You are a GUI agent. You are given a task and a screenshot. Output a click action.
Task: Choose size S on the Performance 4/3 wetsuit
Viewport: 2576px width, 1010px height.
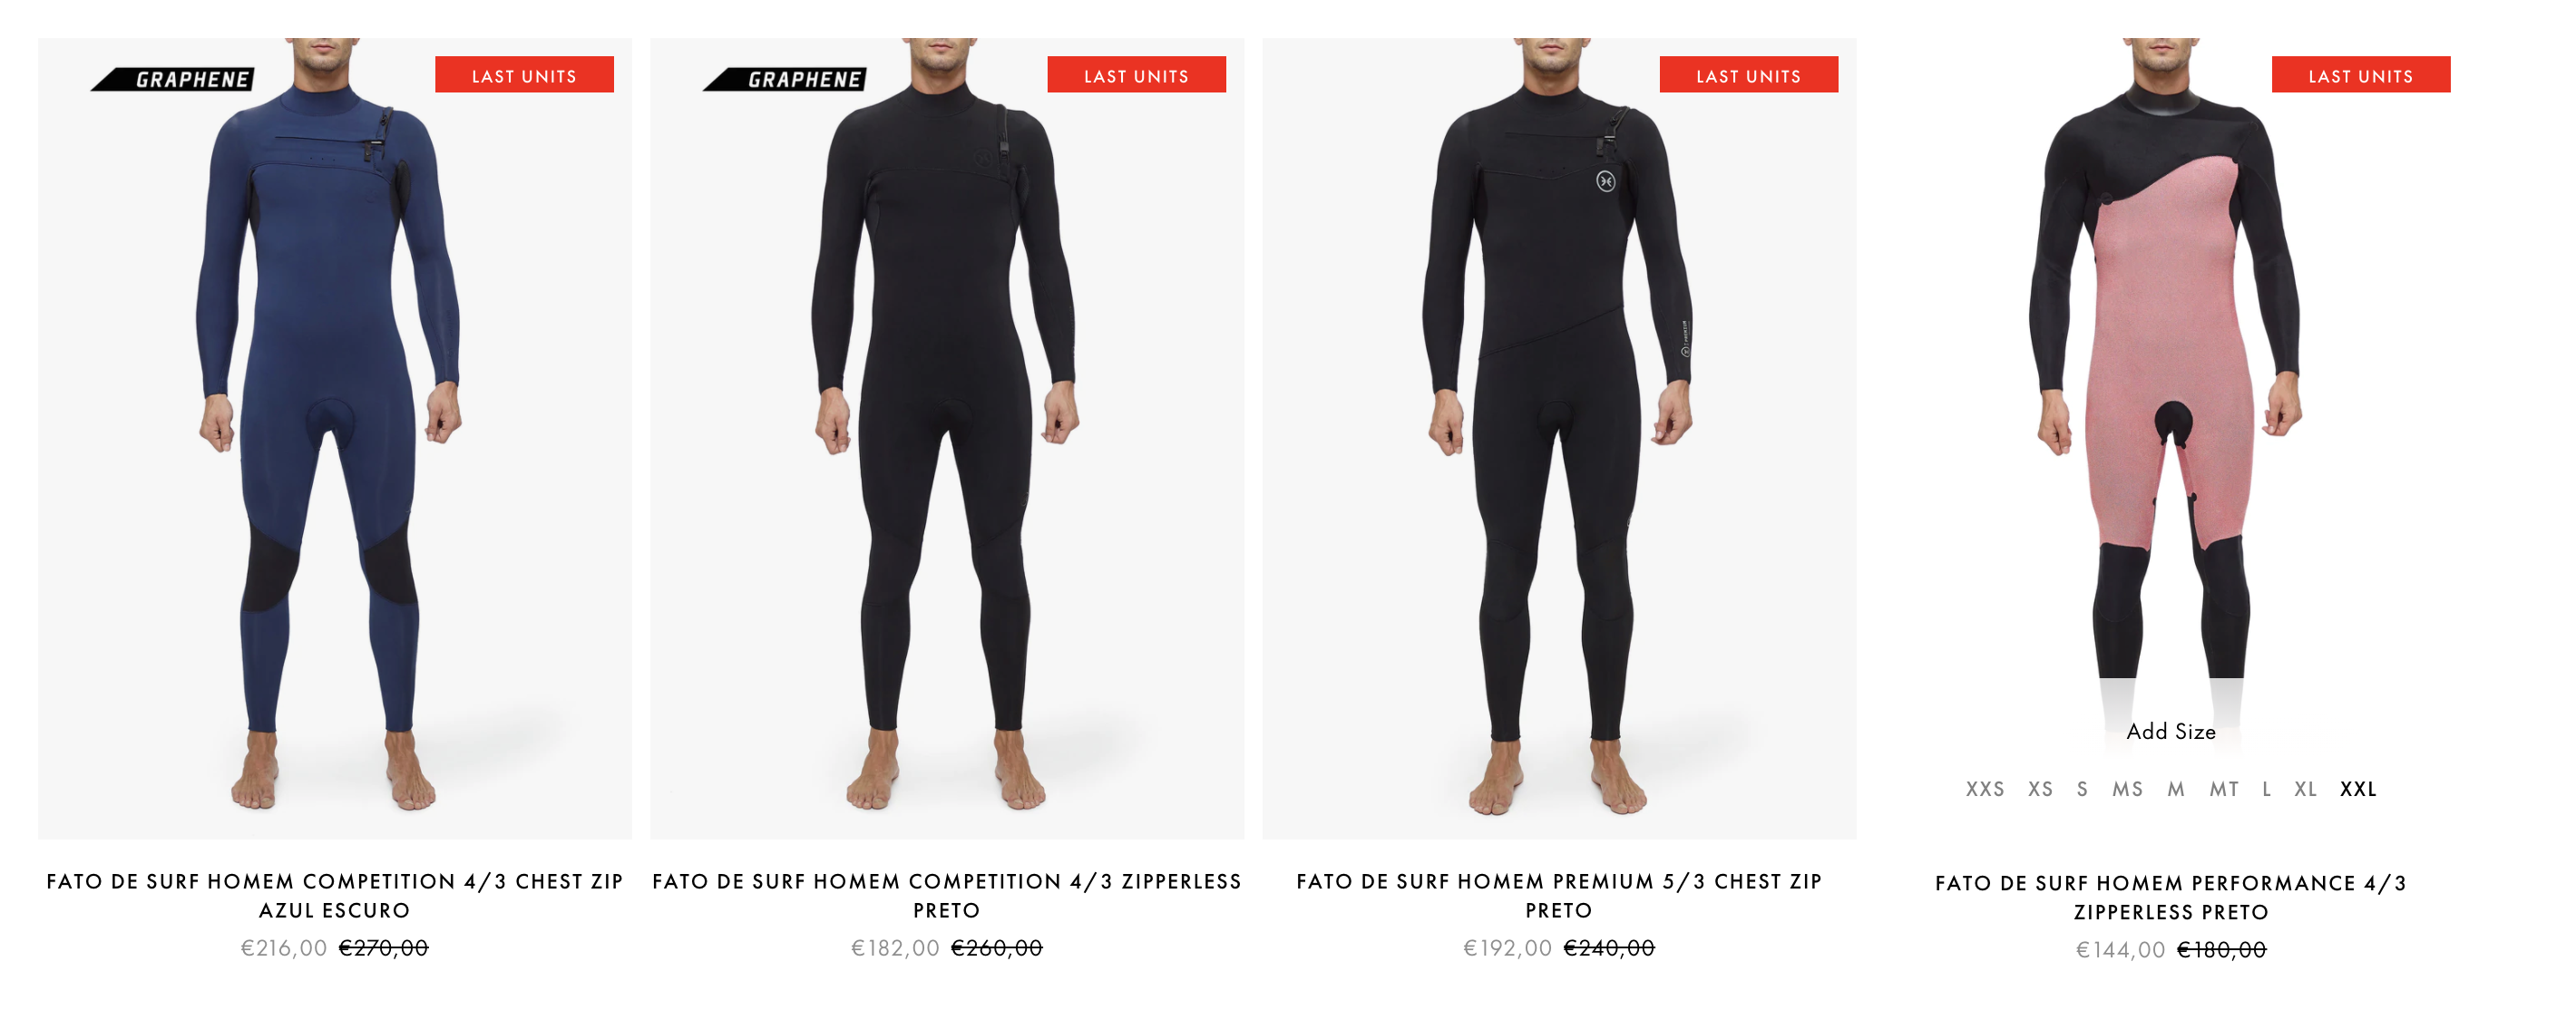[x=2082, y=789]
